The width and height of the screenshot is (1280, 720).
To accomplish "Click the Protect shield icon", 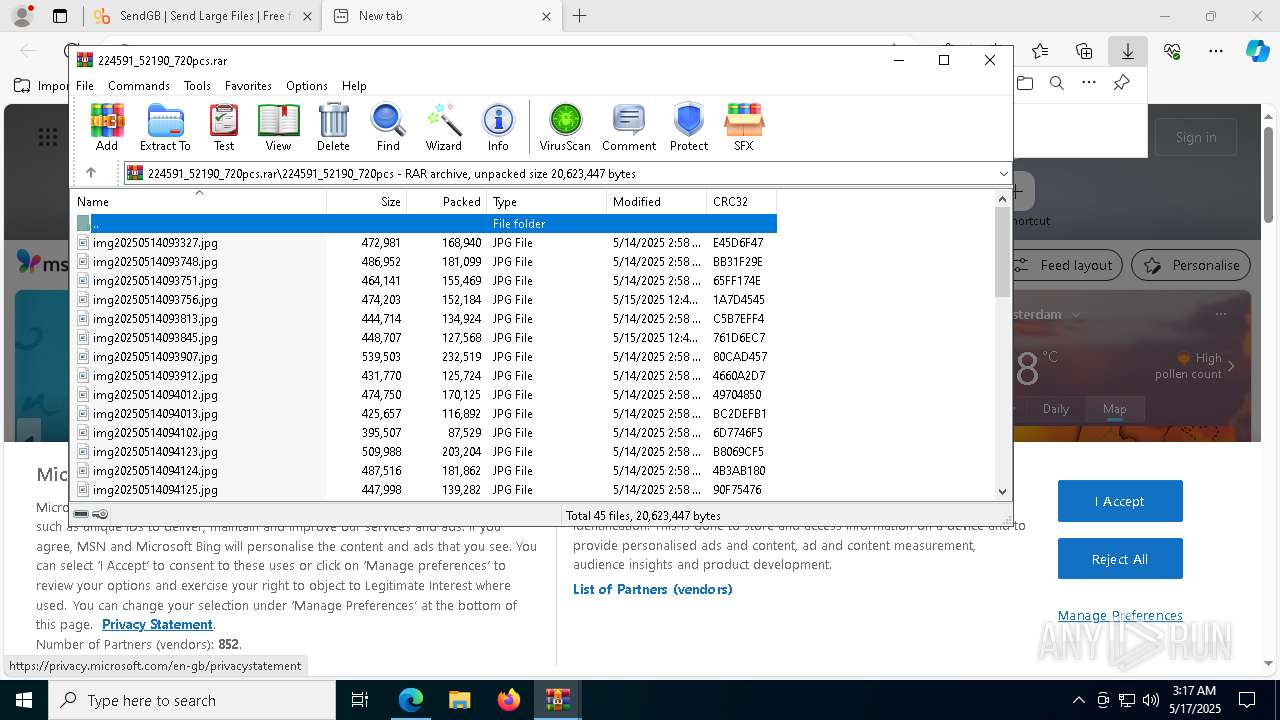I will [689, 127].
